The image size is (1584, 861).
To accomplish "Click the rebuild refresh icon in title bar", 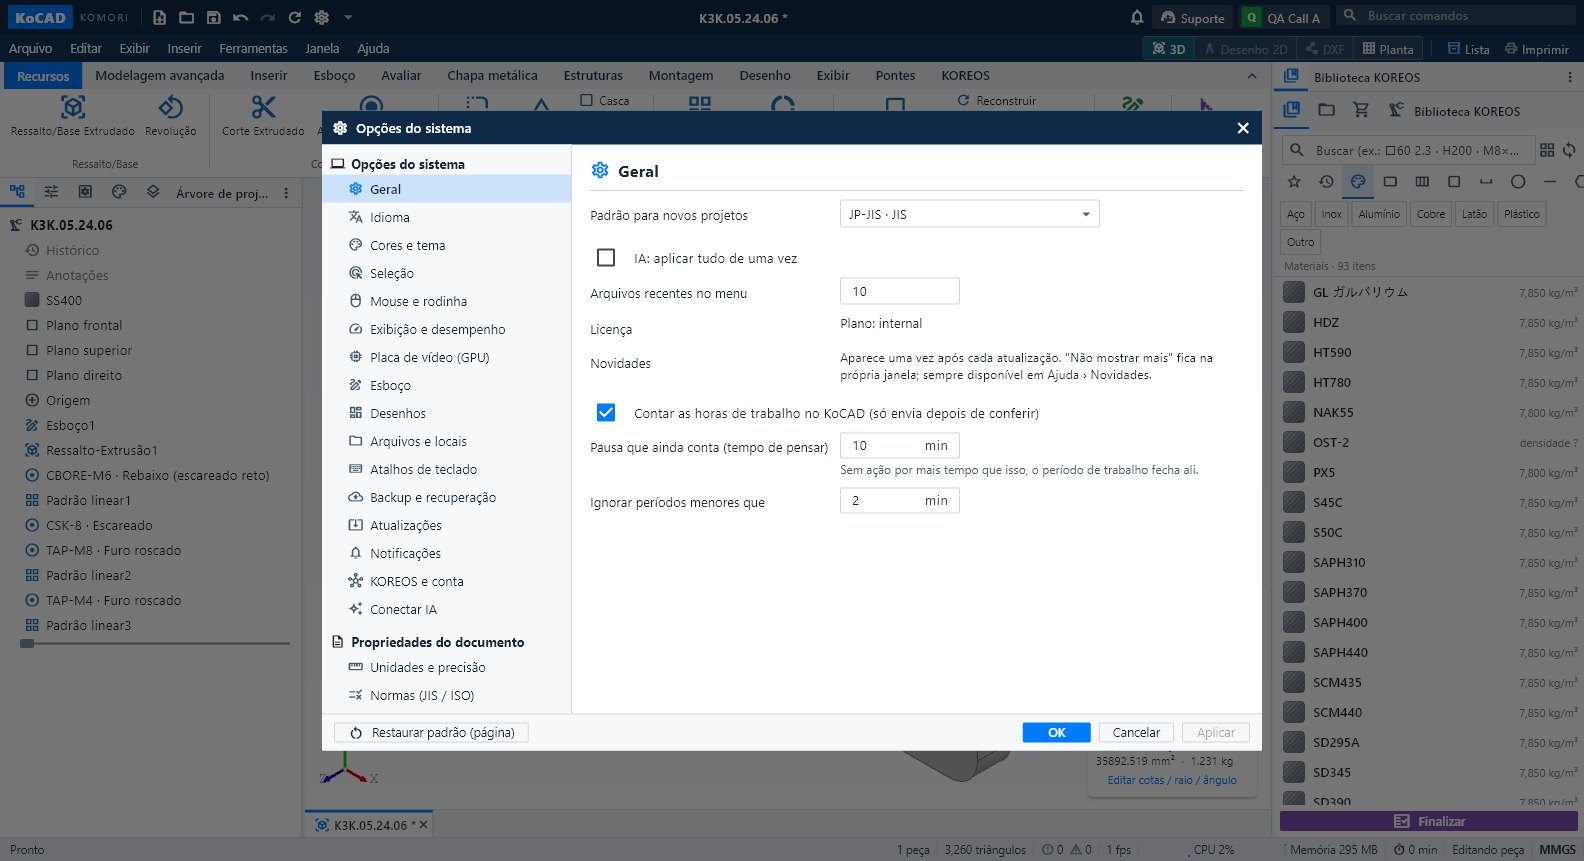I will (294, 17).
